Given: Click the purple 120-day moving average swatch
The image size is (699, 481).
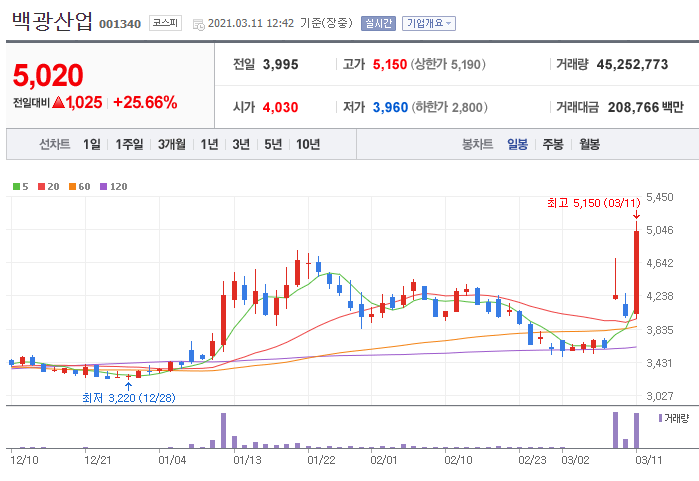Looking at the screenshot, I should click(103, 186).
